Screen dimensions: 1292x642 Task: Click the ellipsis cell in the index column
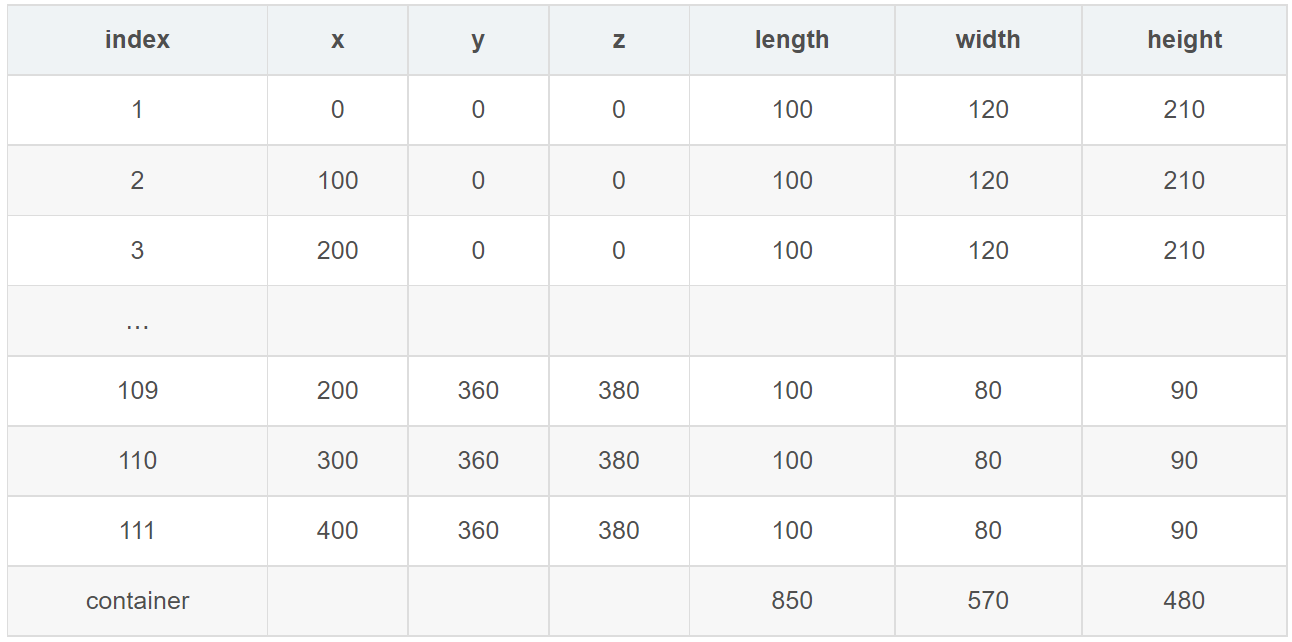[x=137, y=321]
